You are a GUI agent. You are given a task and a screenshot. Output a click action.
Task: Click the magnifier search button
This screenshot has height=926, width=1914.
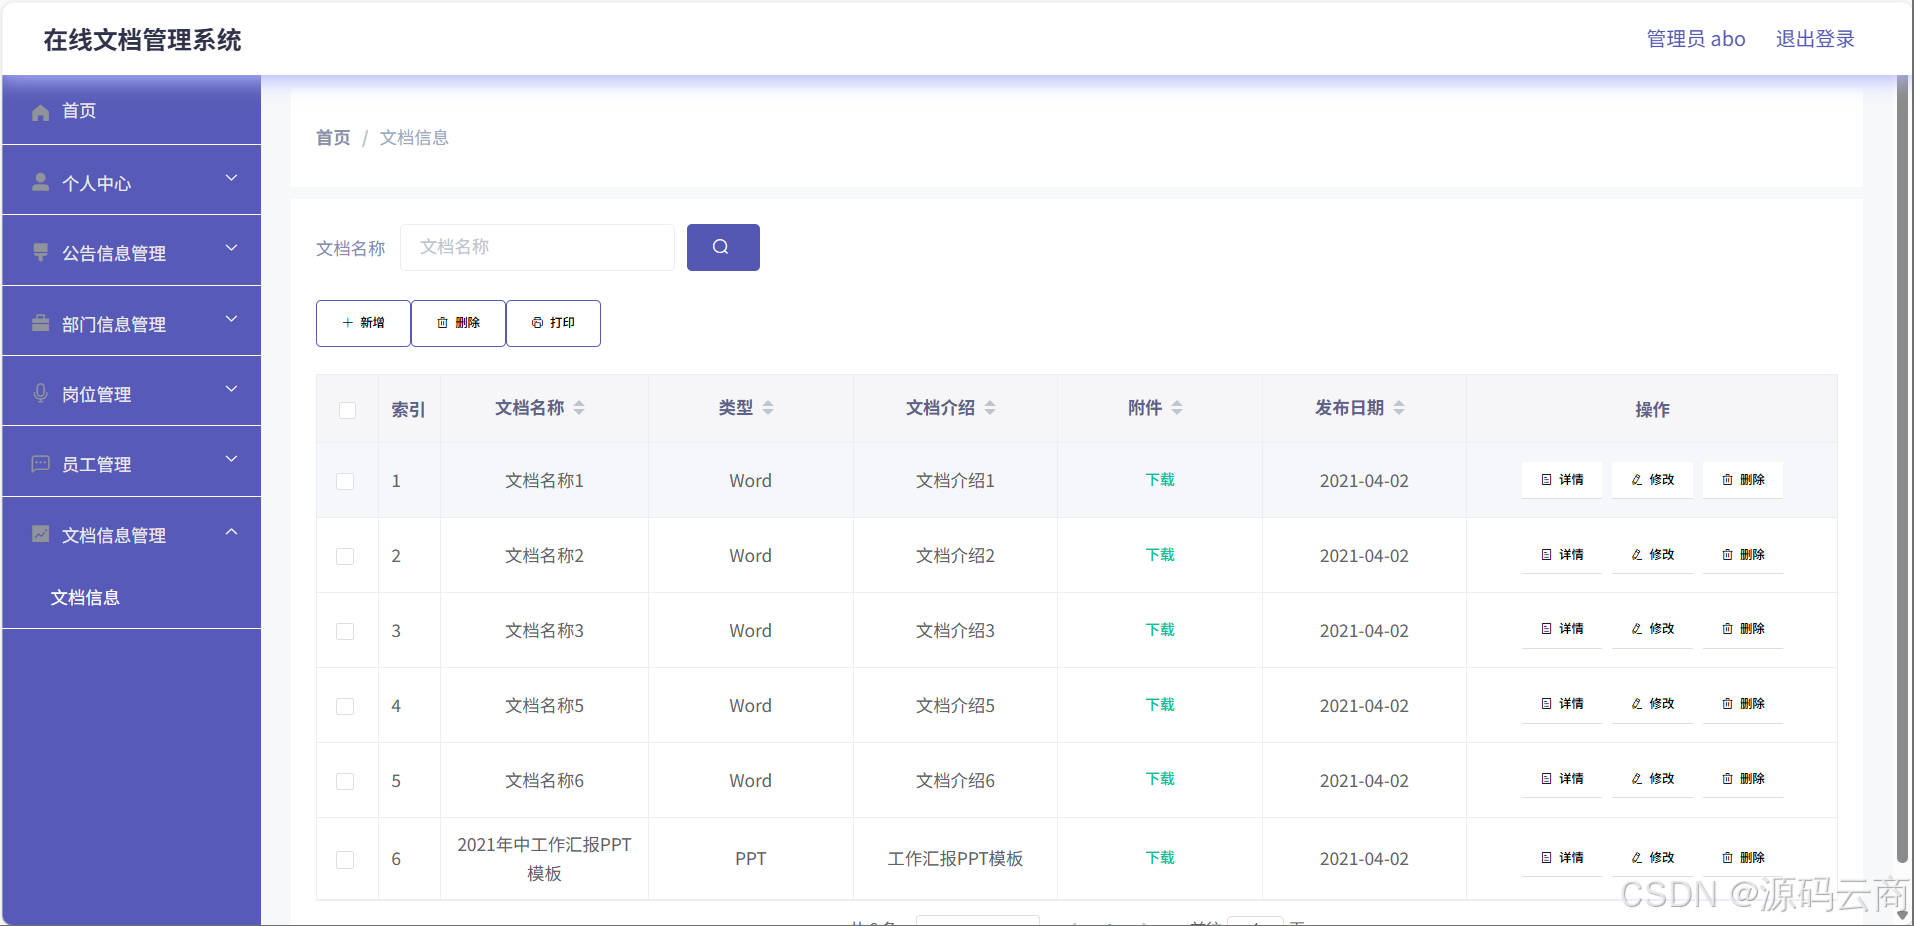click(723, 247)
